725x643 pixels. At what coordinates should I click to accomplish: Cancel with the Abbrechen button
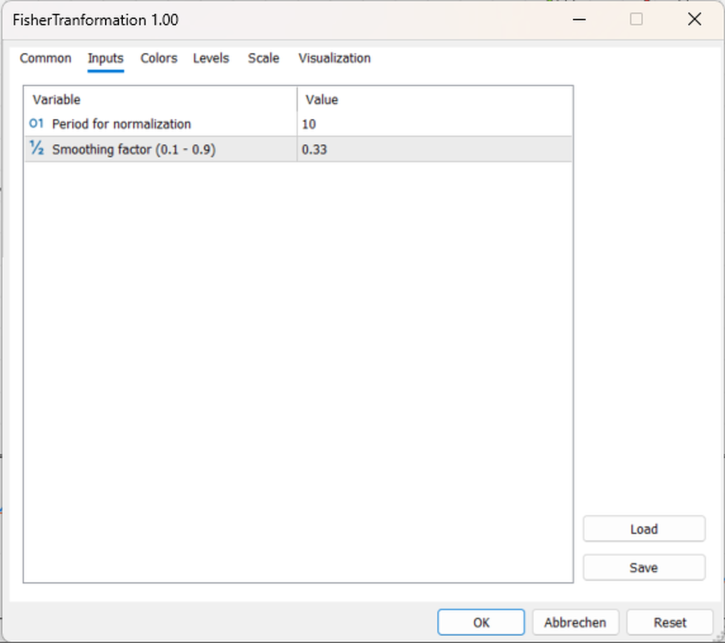click(x=575, y=622)
